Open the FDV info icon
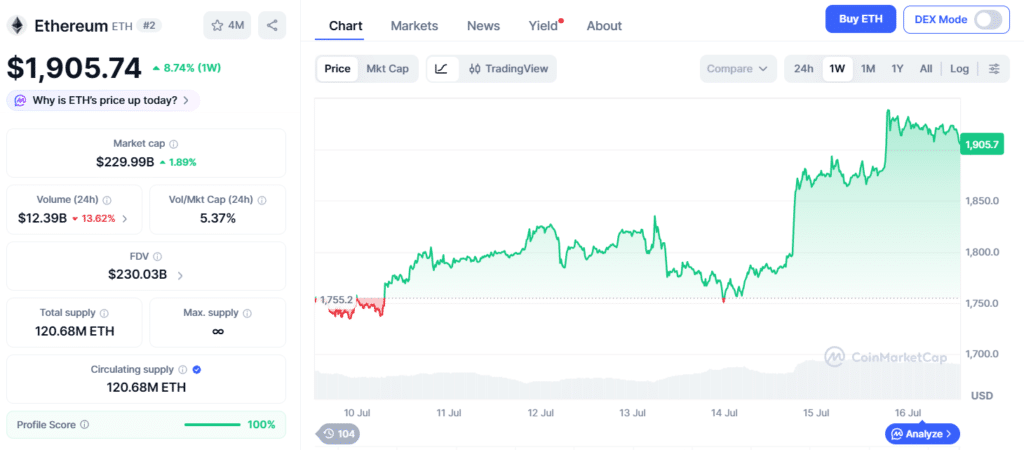Viewport: 1024px width, 450px height. point(157,257)
